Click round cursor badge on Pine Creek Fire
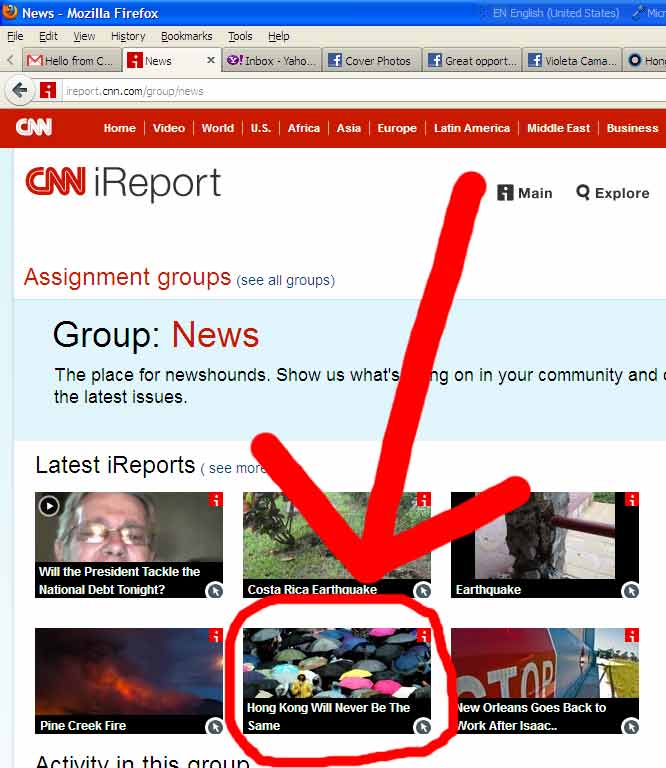This screenshot has width=666, height=768. pos(214,726)
